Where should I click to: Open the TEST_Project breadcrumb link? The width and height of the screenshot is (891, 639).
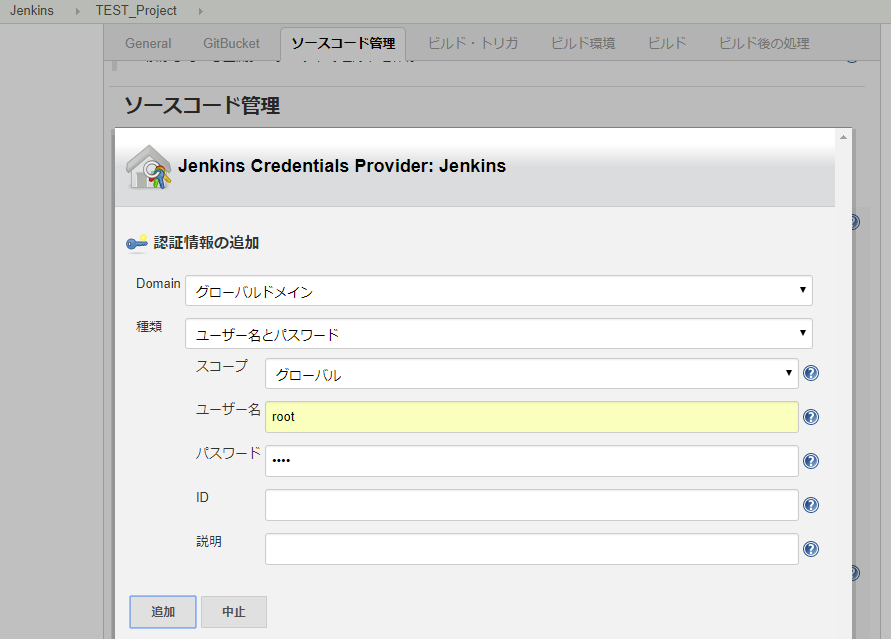click(136, 11)
